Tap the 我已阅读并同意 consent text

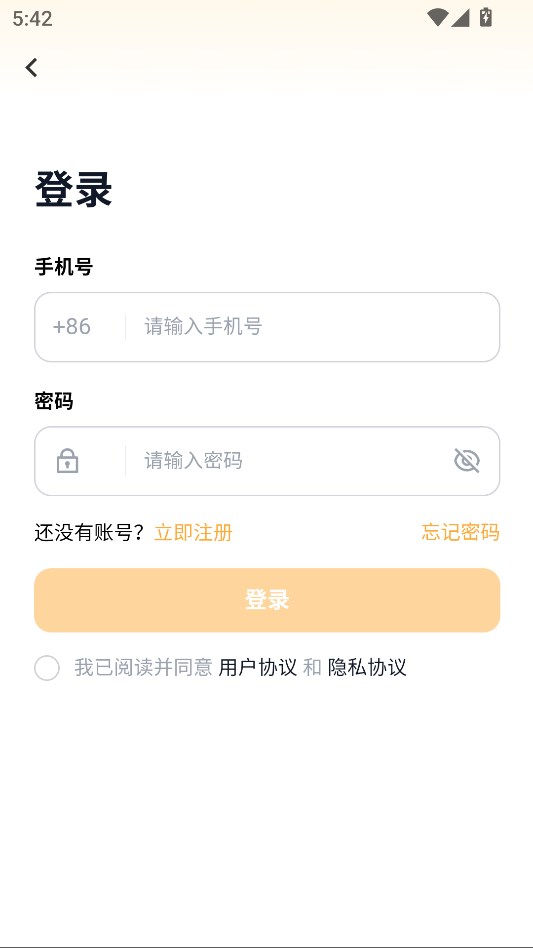(x=143, y=667)
